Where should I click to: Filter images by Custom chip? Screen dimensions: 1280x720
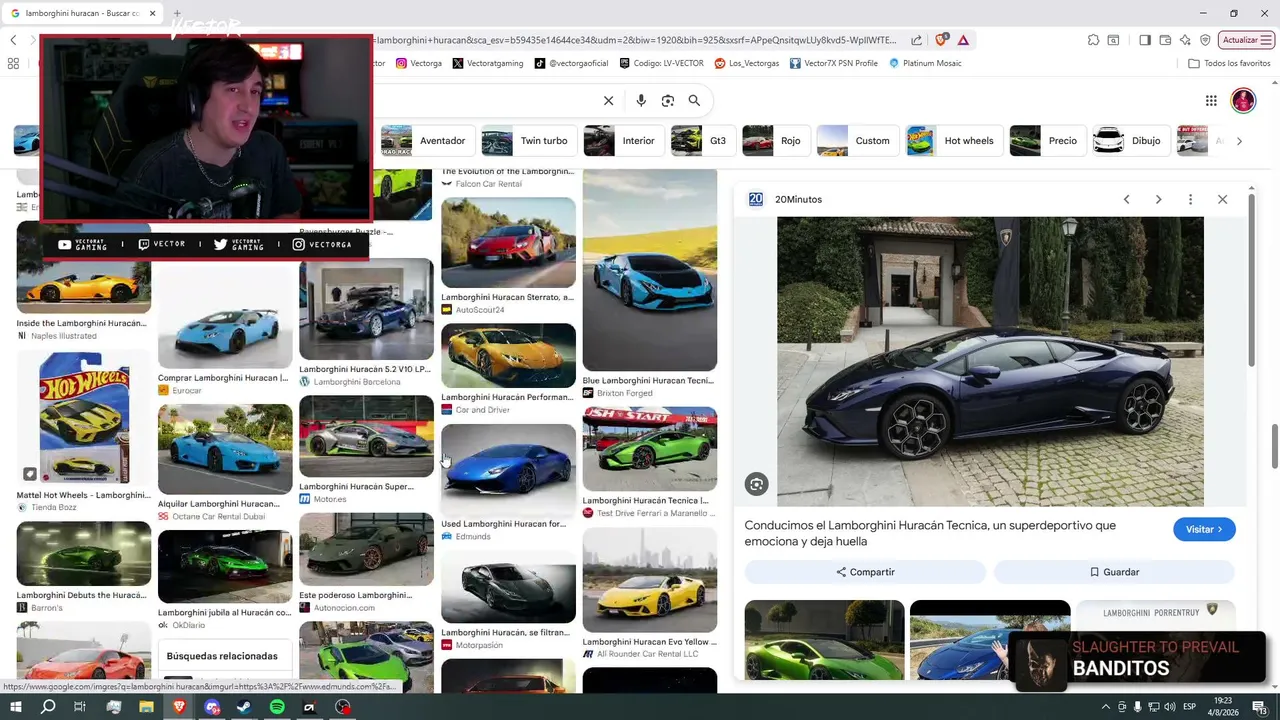(857, 141)
